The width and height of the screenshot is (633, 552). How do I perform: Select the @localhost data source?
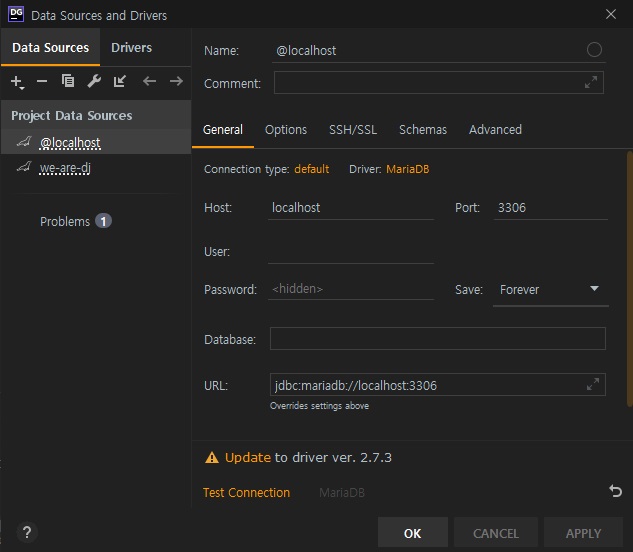coord(96,142)
